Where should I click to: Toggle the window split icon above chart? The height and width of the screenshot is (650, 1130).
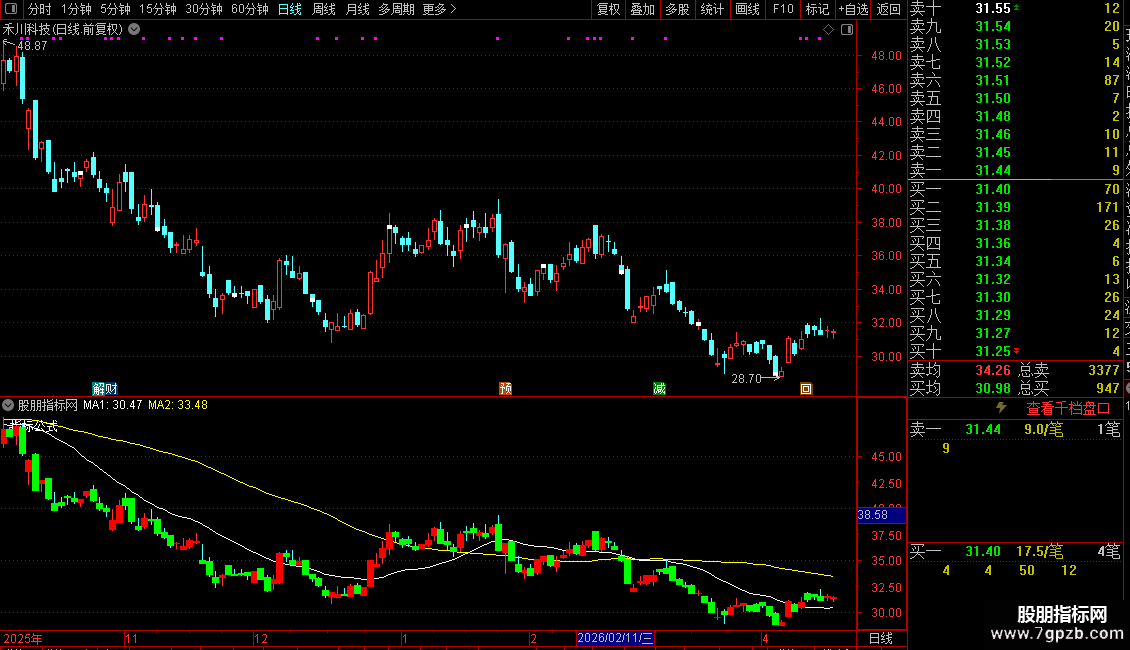click(x=847, y=30)
